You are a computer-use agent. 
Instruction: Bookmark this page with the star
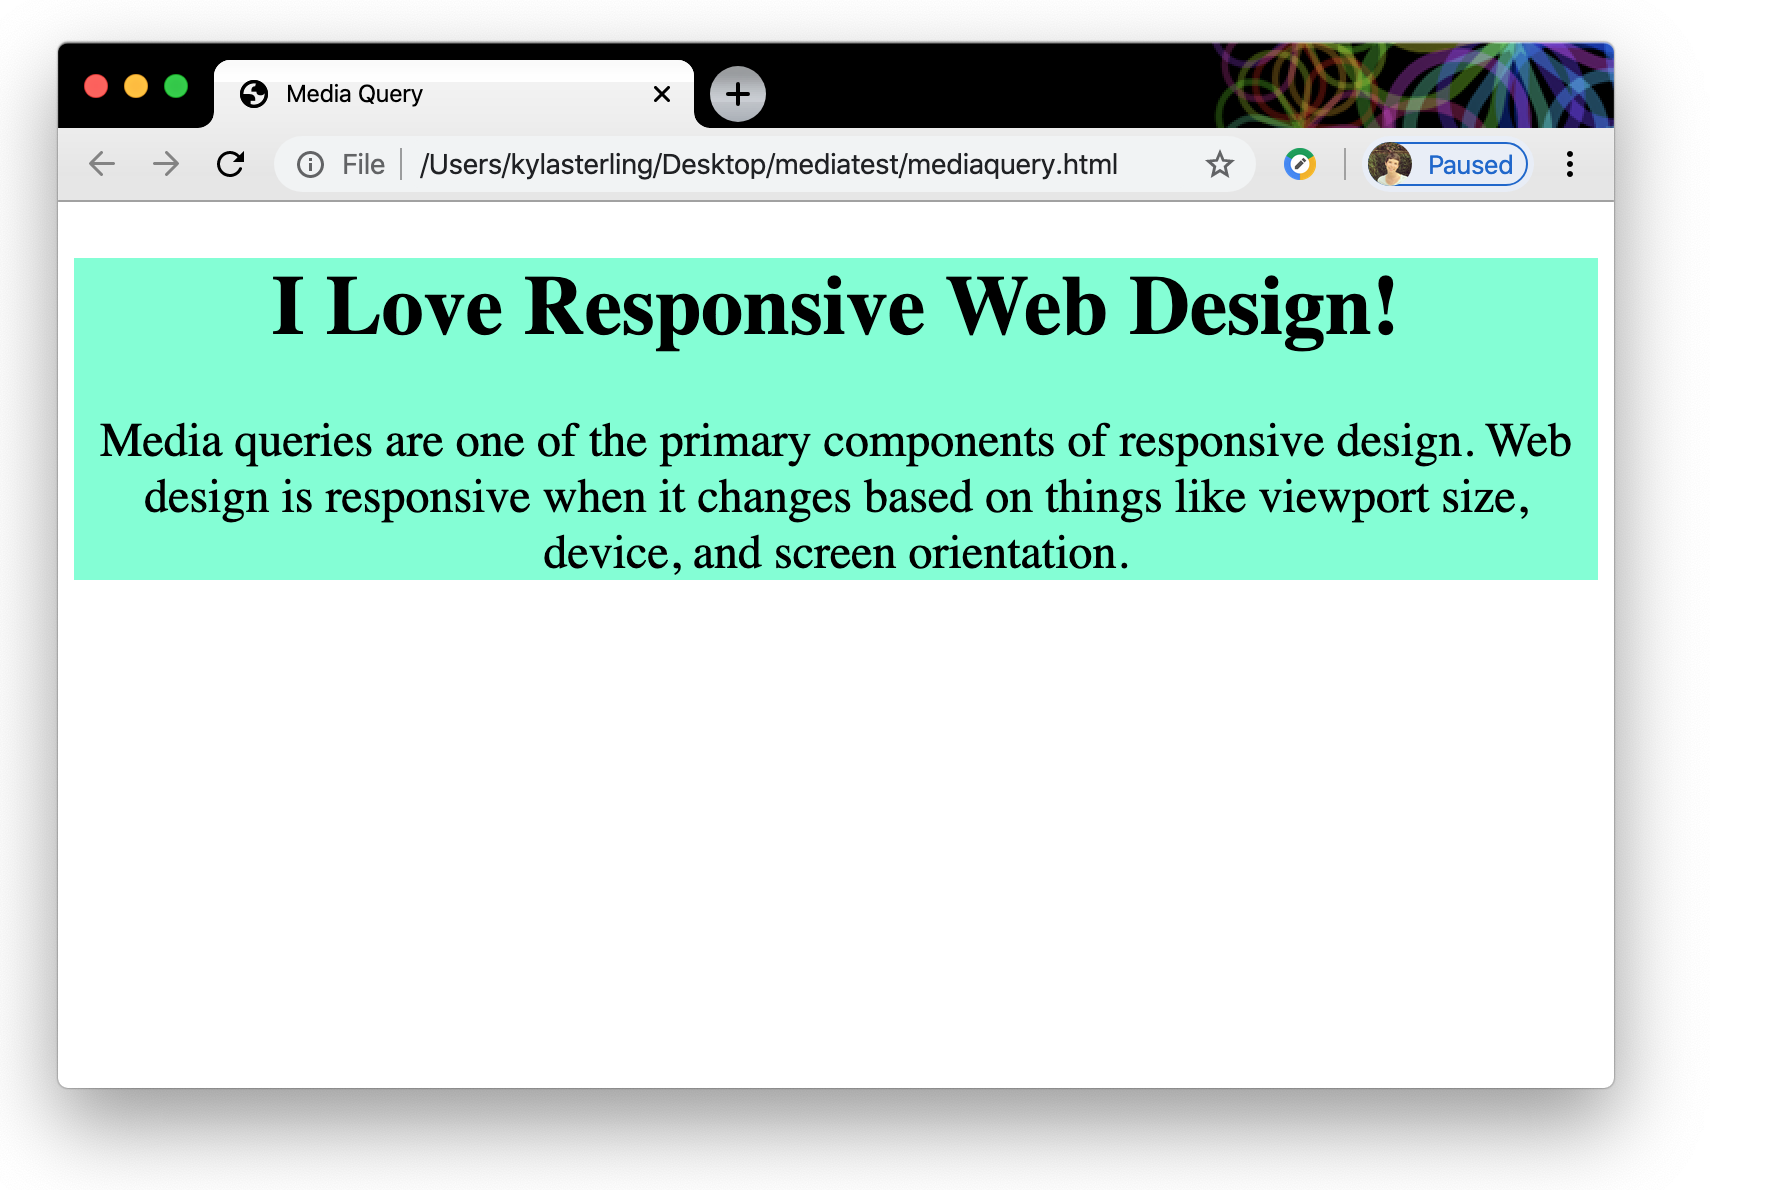[1220, 164]
